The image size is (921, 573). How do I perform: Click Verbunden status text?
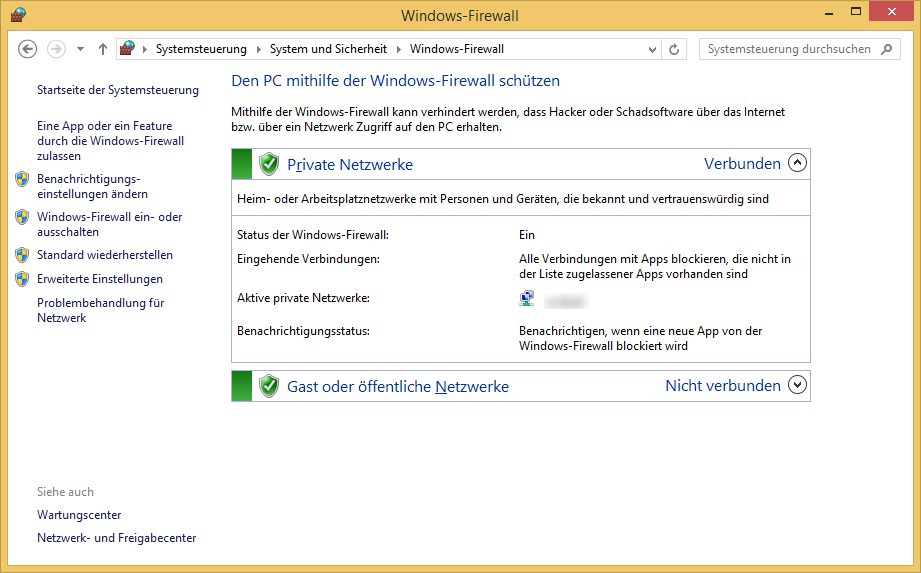(742, 164)
